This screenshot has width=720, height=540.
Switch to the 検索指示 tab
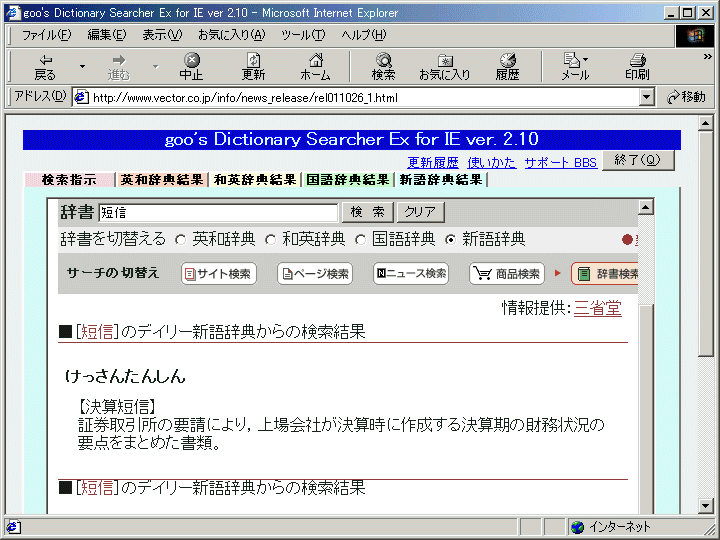point(69,180)
